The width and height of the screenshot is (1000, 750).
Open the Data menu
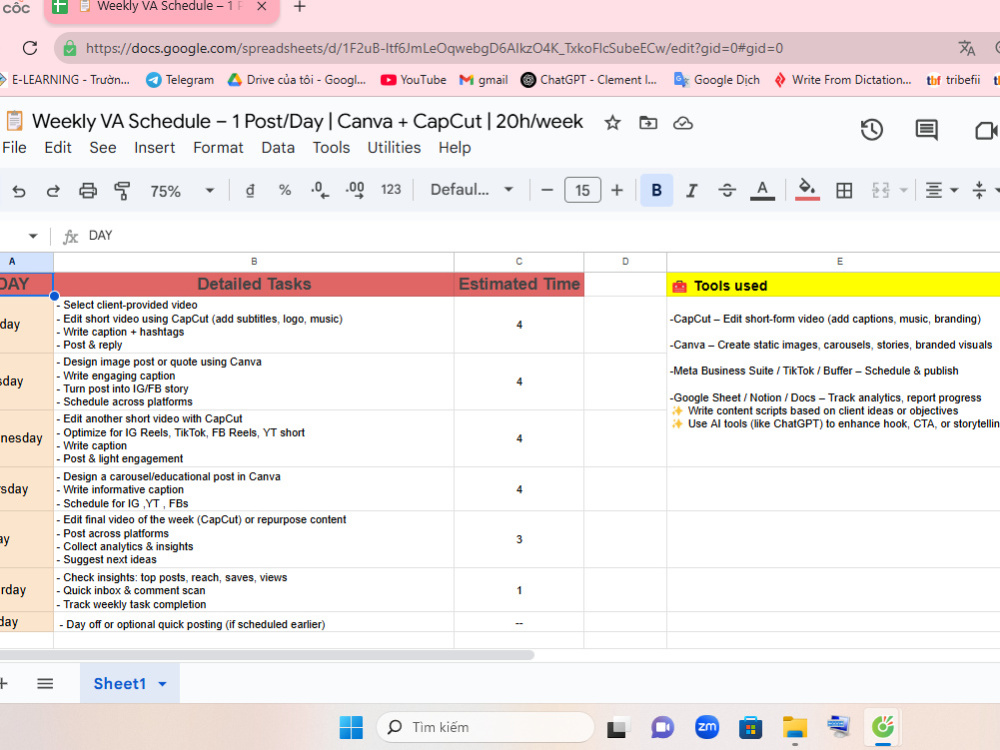[278, 147]
